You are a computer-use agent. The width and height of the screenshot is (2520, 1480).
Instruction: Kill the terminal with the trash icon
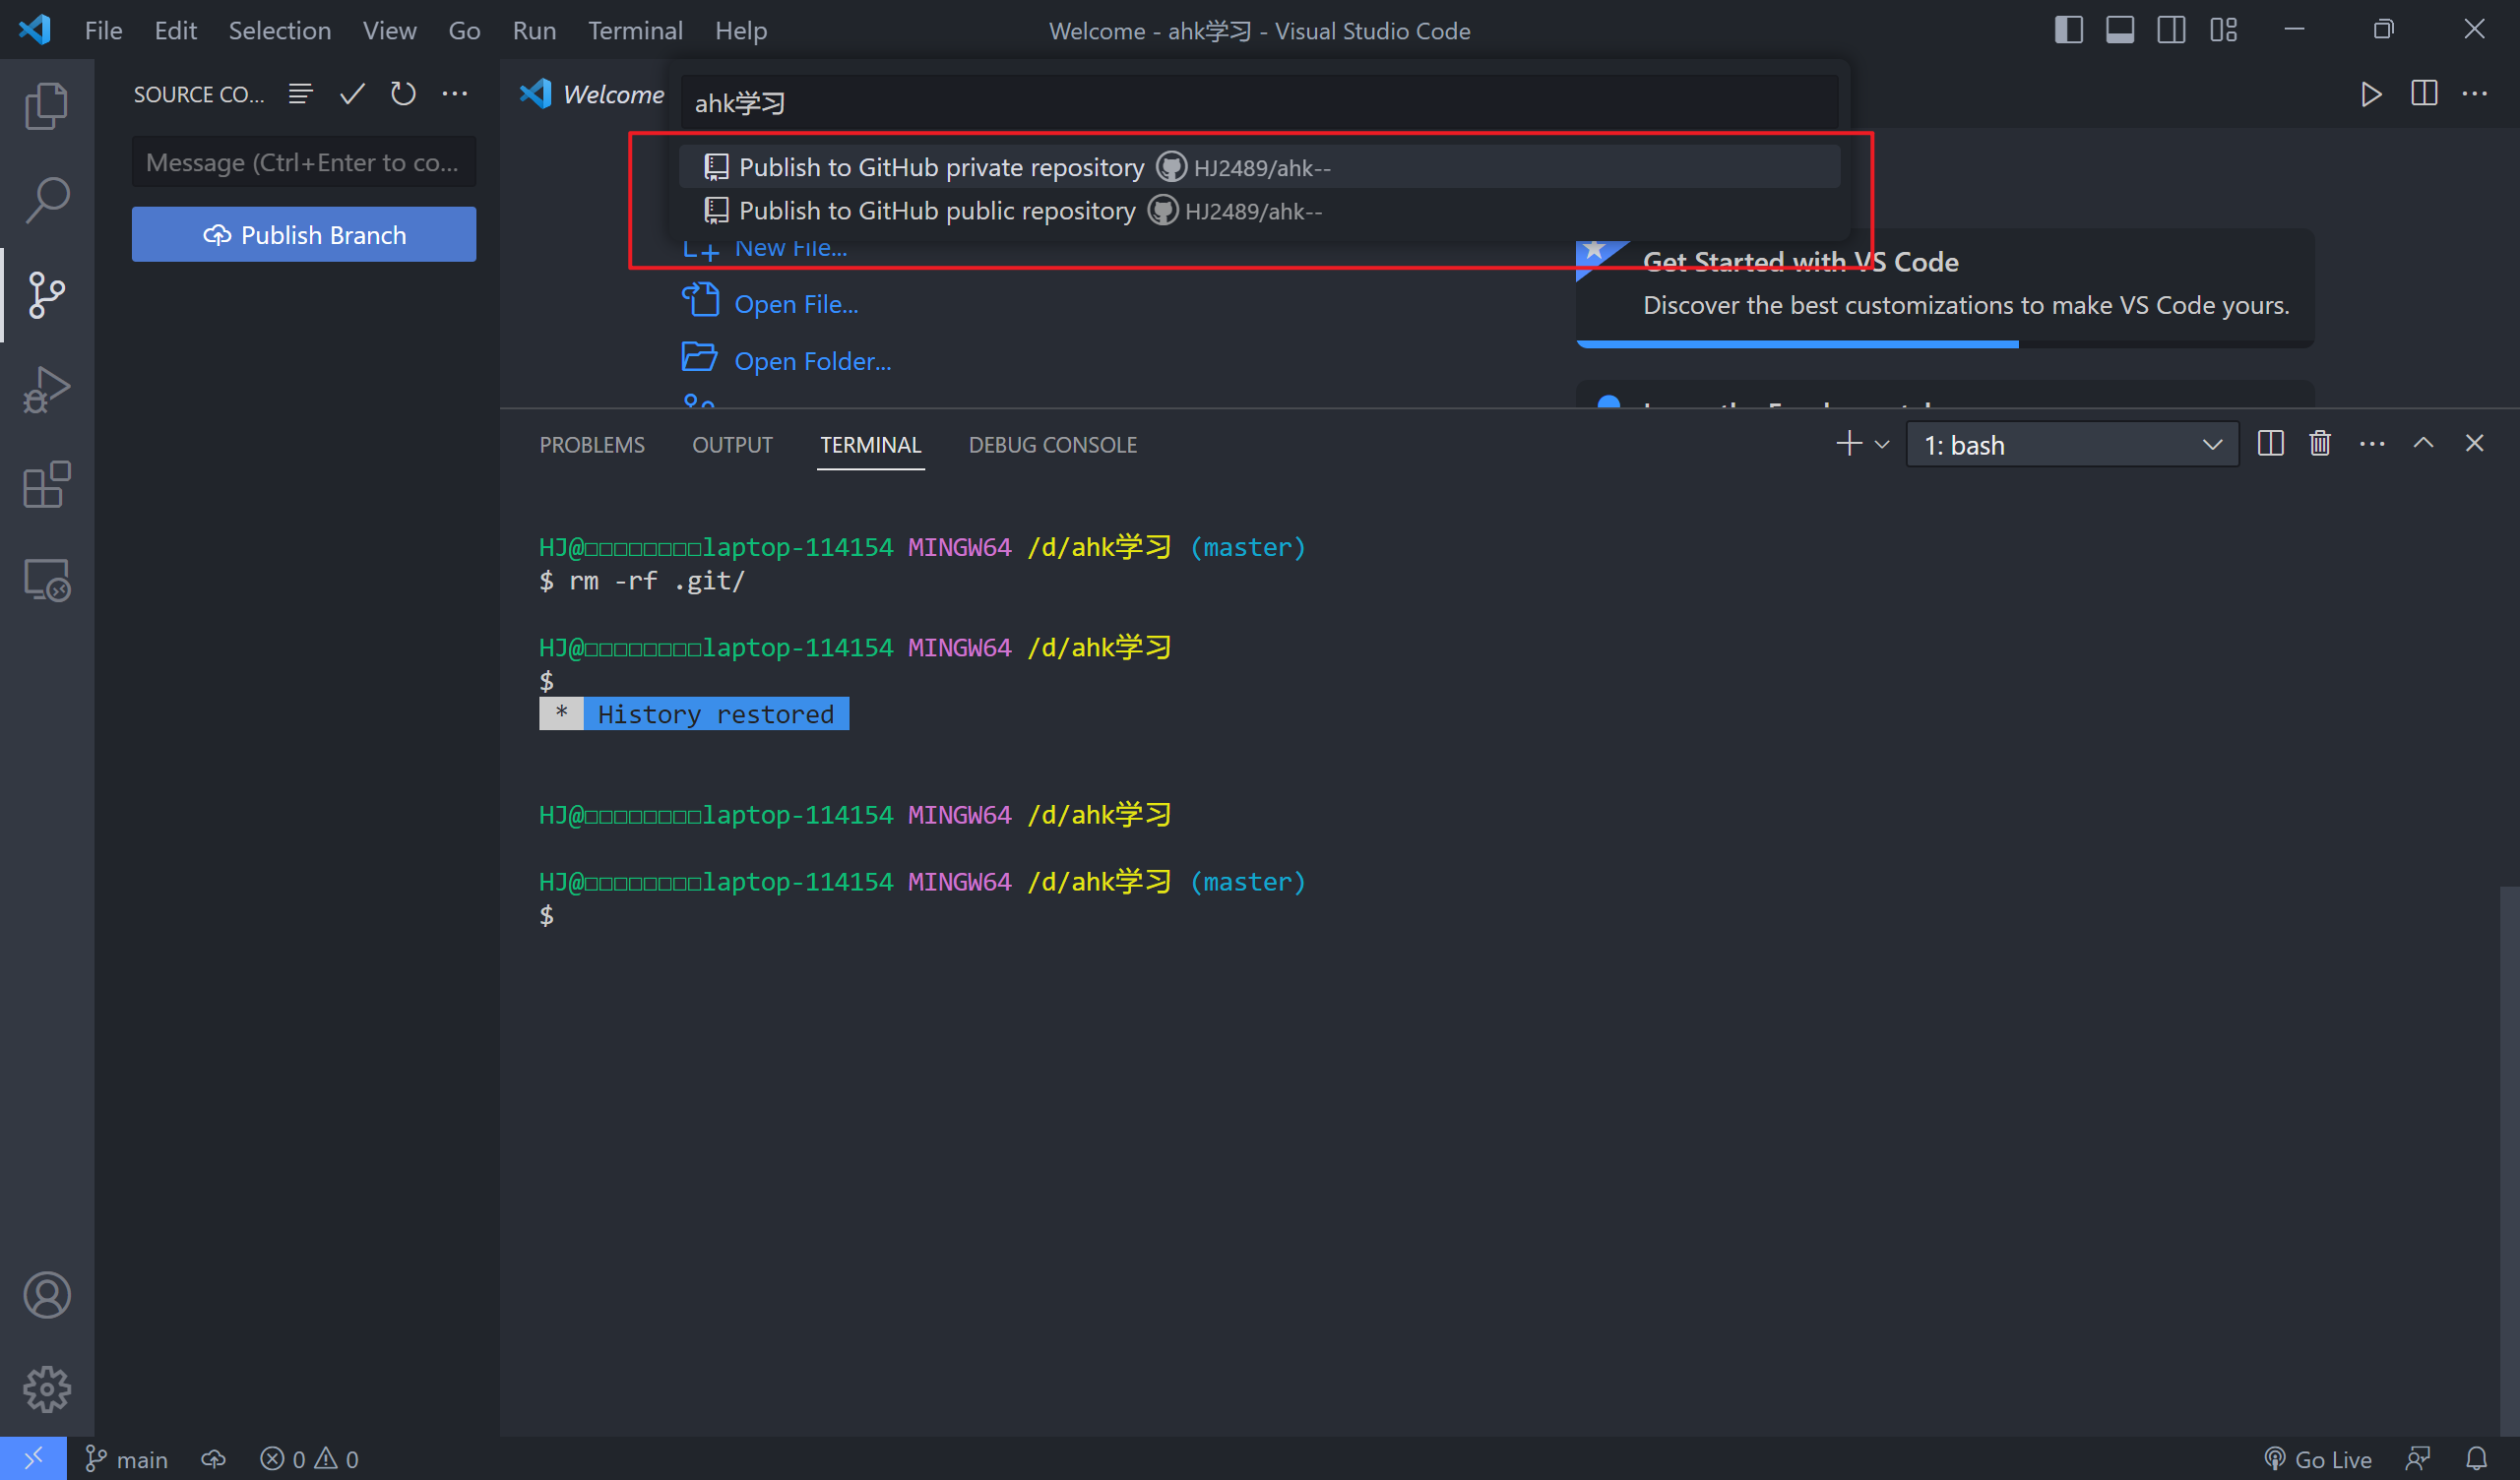coord(2320,443)
